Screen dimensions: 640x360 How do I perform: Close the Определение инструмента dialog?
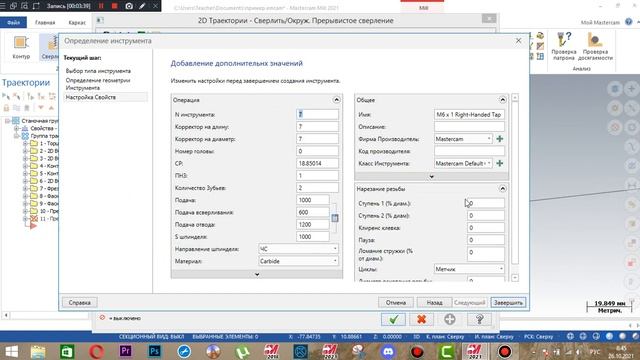pos(518,41)
